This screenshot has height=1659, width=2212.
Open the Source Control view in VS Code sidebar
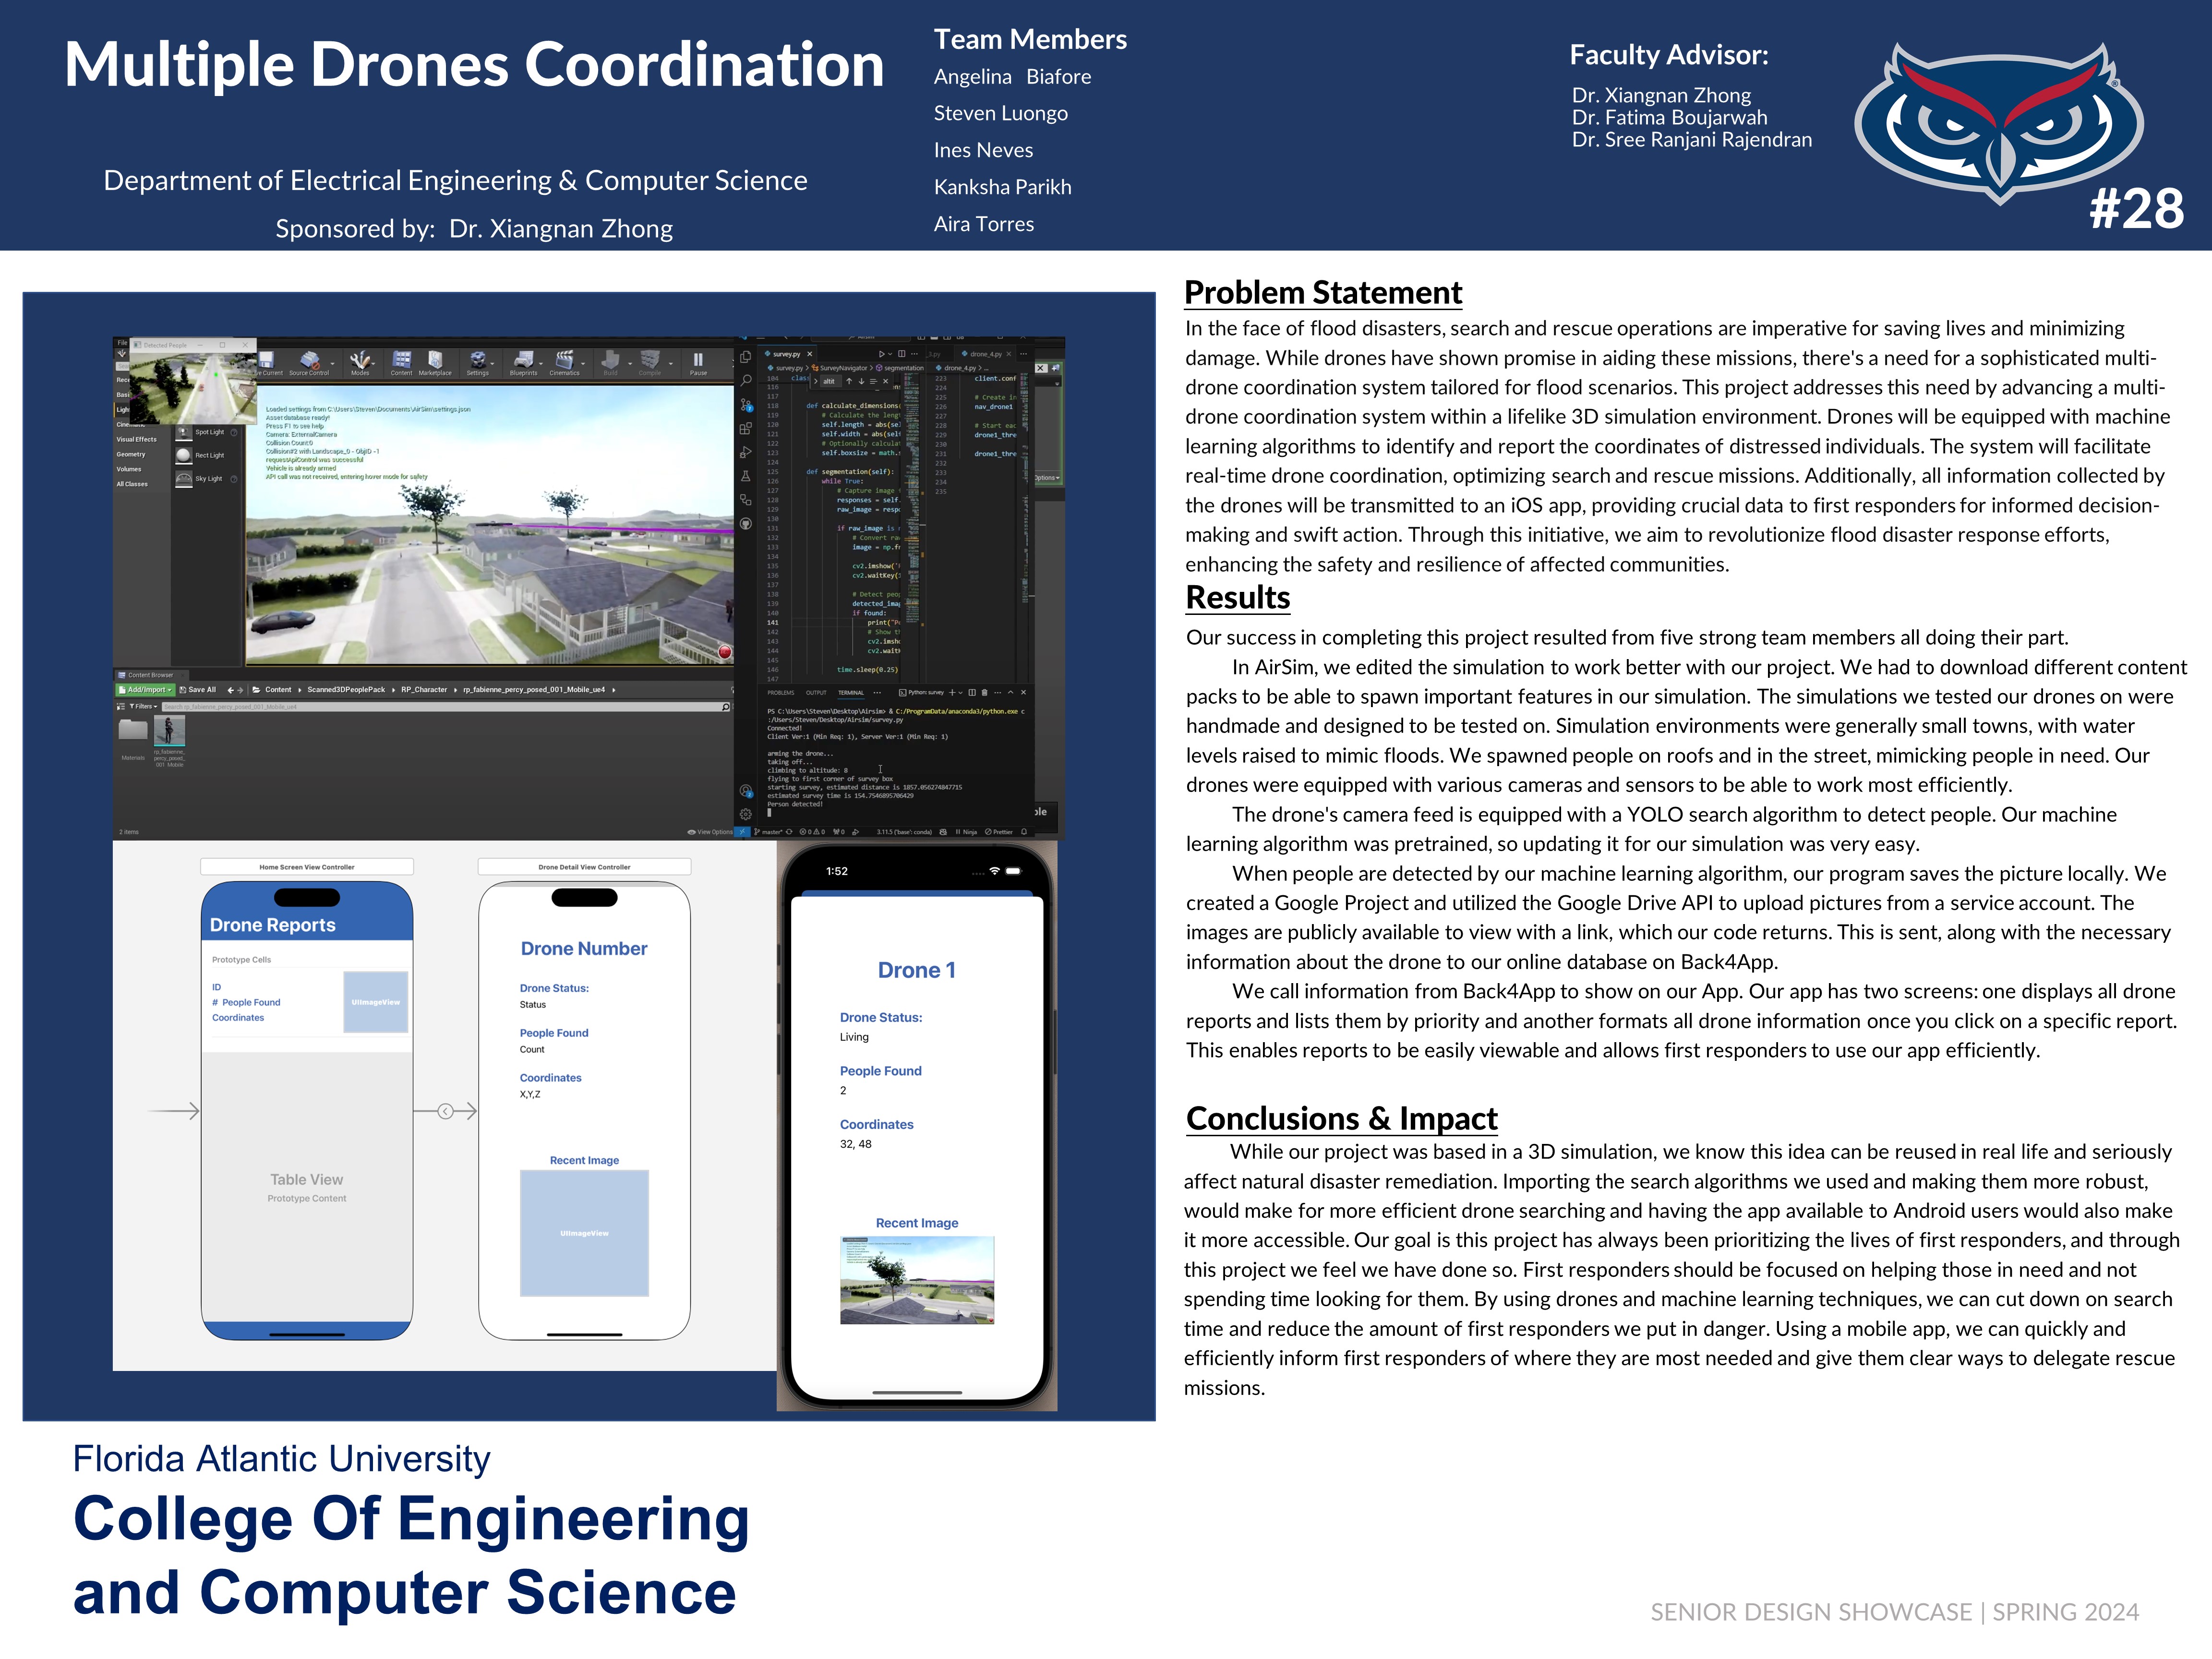tap(745, 404)
